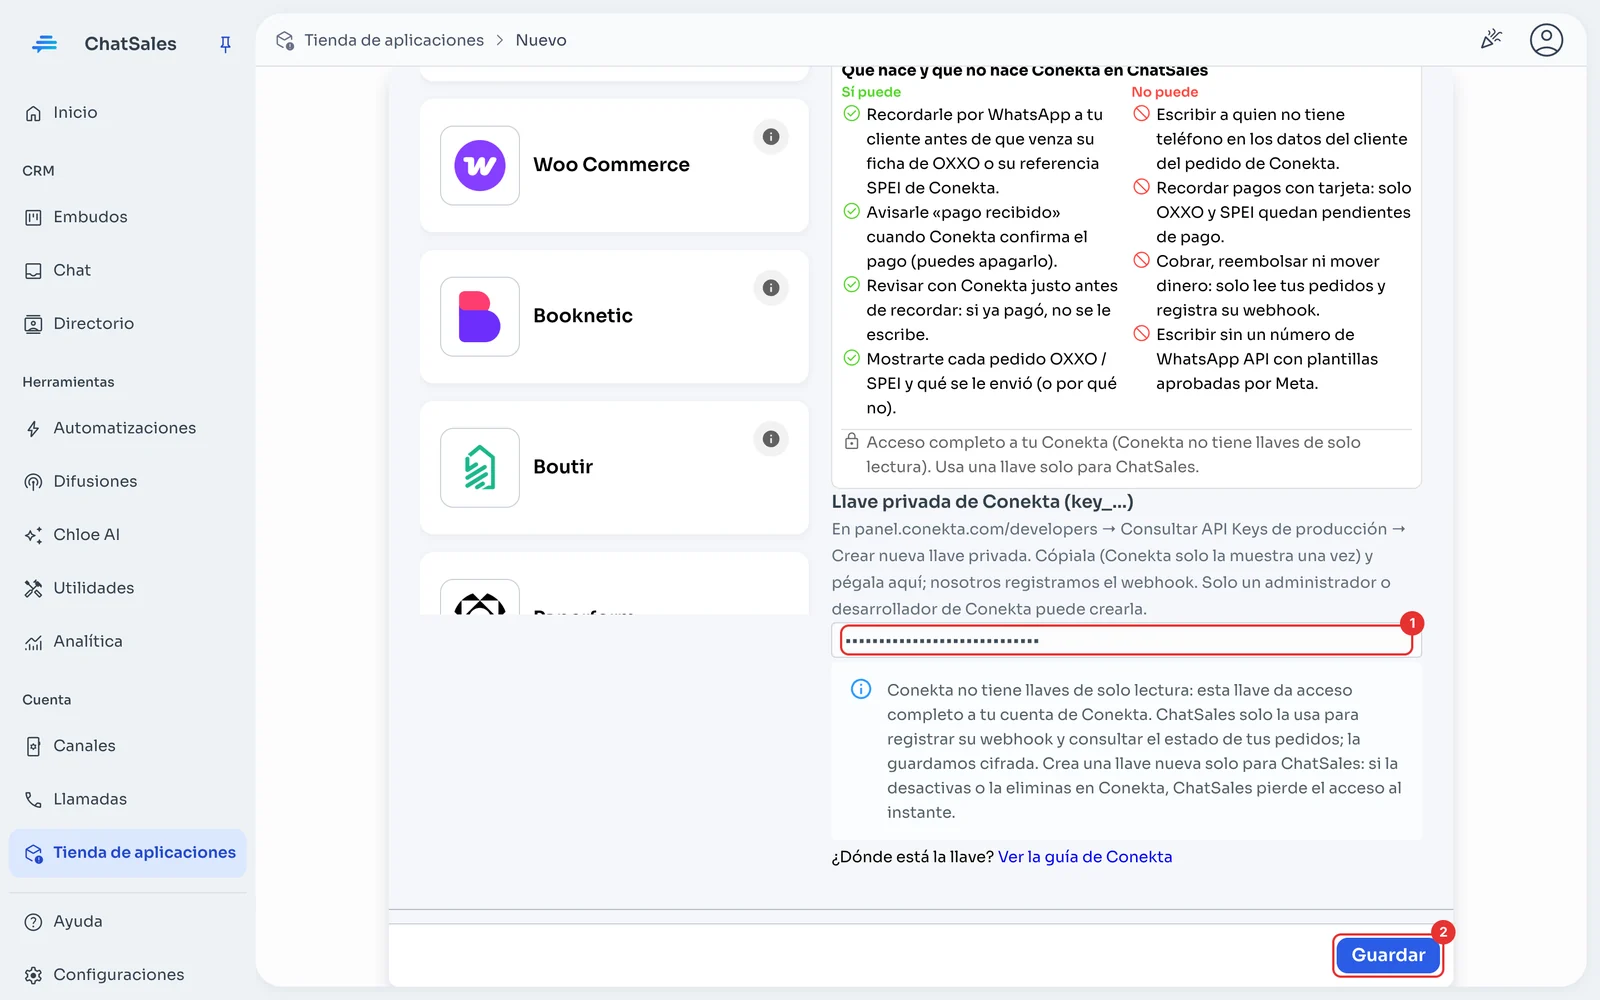Image resolution: width=1600 pixels, height=1000 pixels.
Task: Open Directorio in the sidebar
Action: [x=128, y=324]
